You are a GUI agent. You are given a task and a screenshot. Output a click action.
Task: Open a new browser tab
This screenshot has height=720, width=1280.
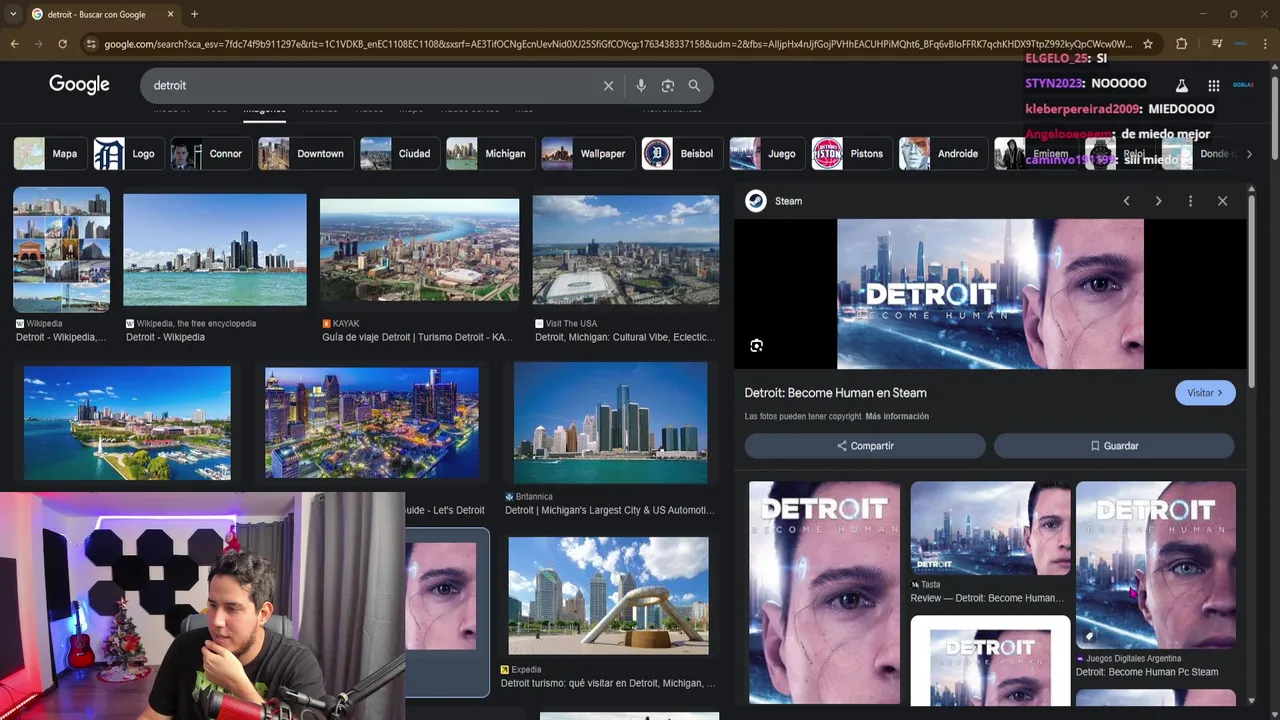tap(194, 14)
